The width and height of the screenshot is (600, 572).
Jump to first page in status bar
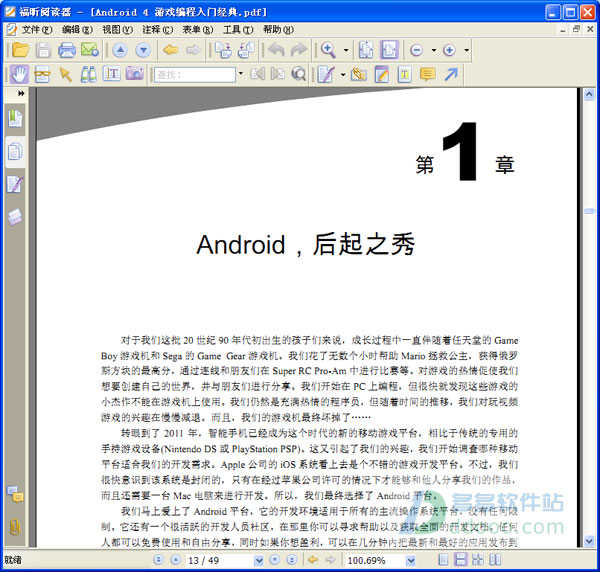pos(158,560)
